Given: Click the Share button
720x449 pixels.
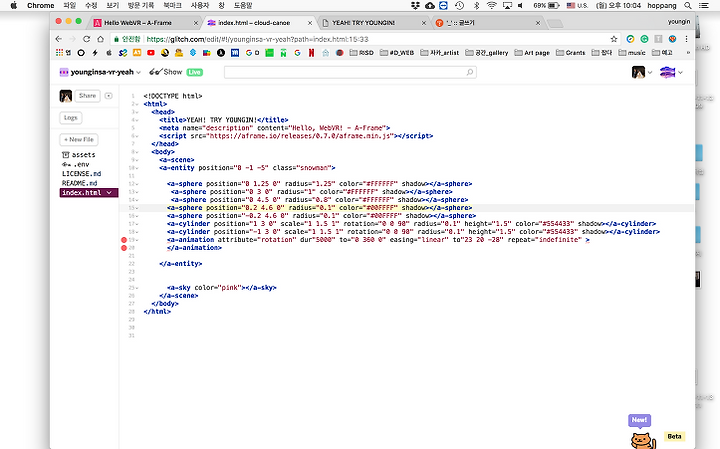Looking at the screenshot, I should 87,96.
